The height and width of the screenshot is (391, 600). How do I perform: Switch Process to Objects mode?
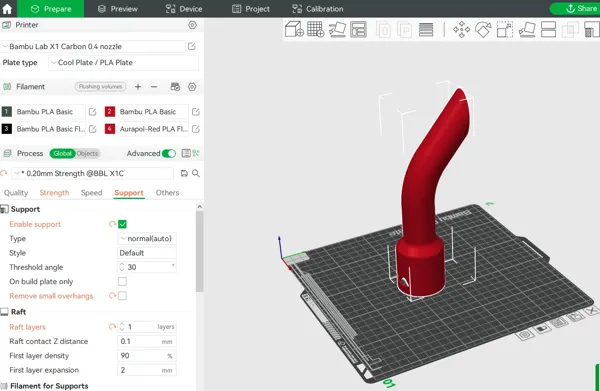[88, 153]
